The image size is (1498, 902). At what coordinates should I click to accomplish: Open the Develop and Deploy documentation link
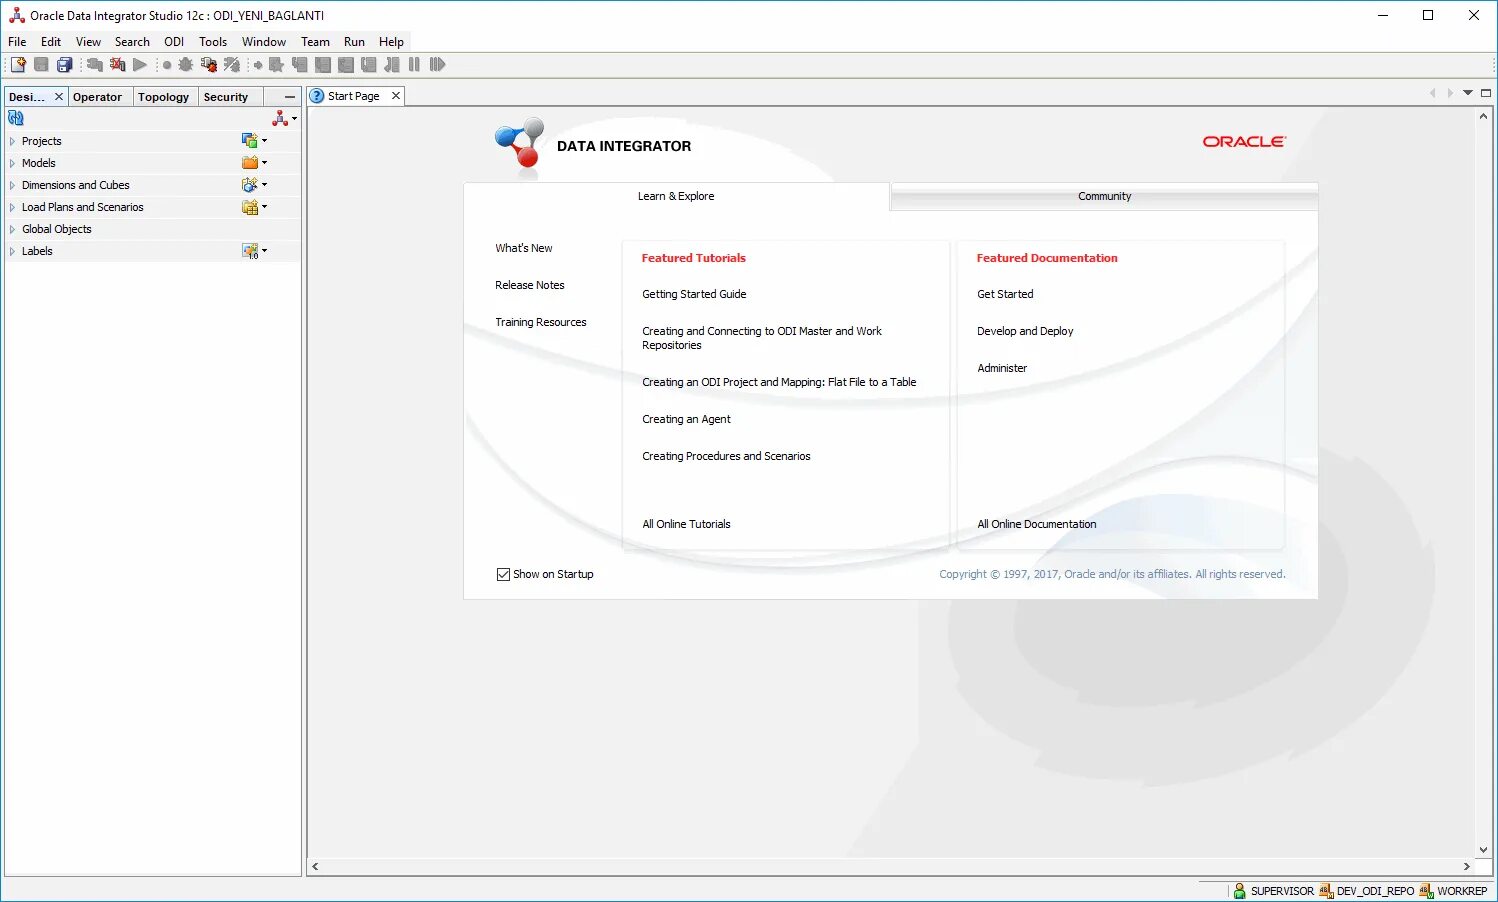click(1025, 331)
